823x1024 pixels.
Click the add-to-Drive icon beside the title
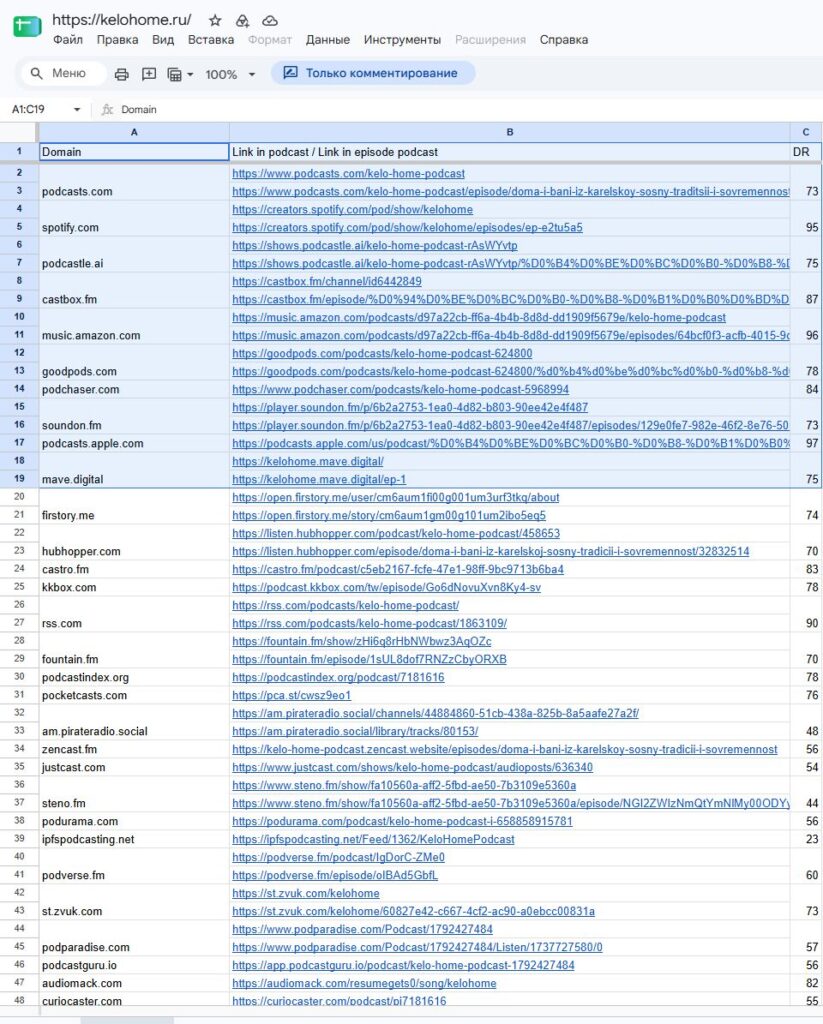click(242, 21)
